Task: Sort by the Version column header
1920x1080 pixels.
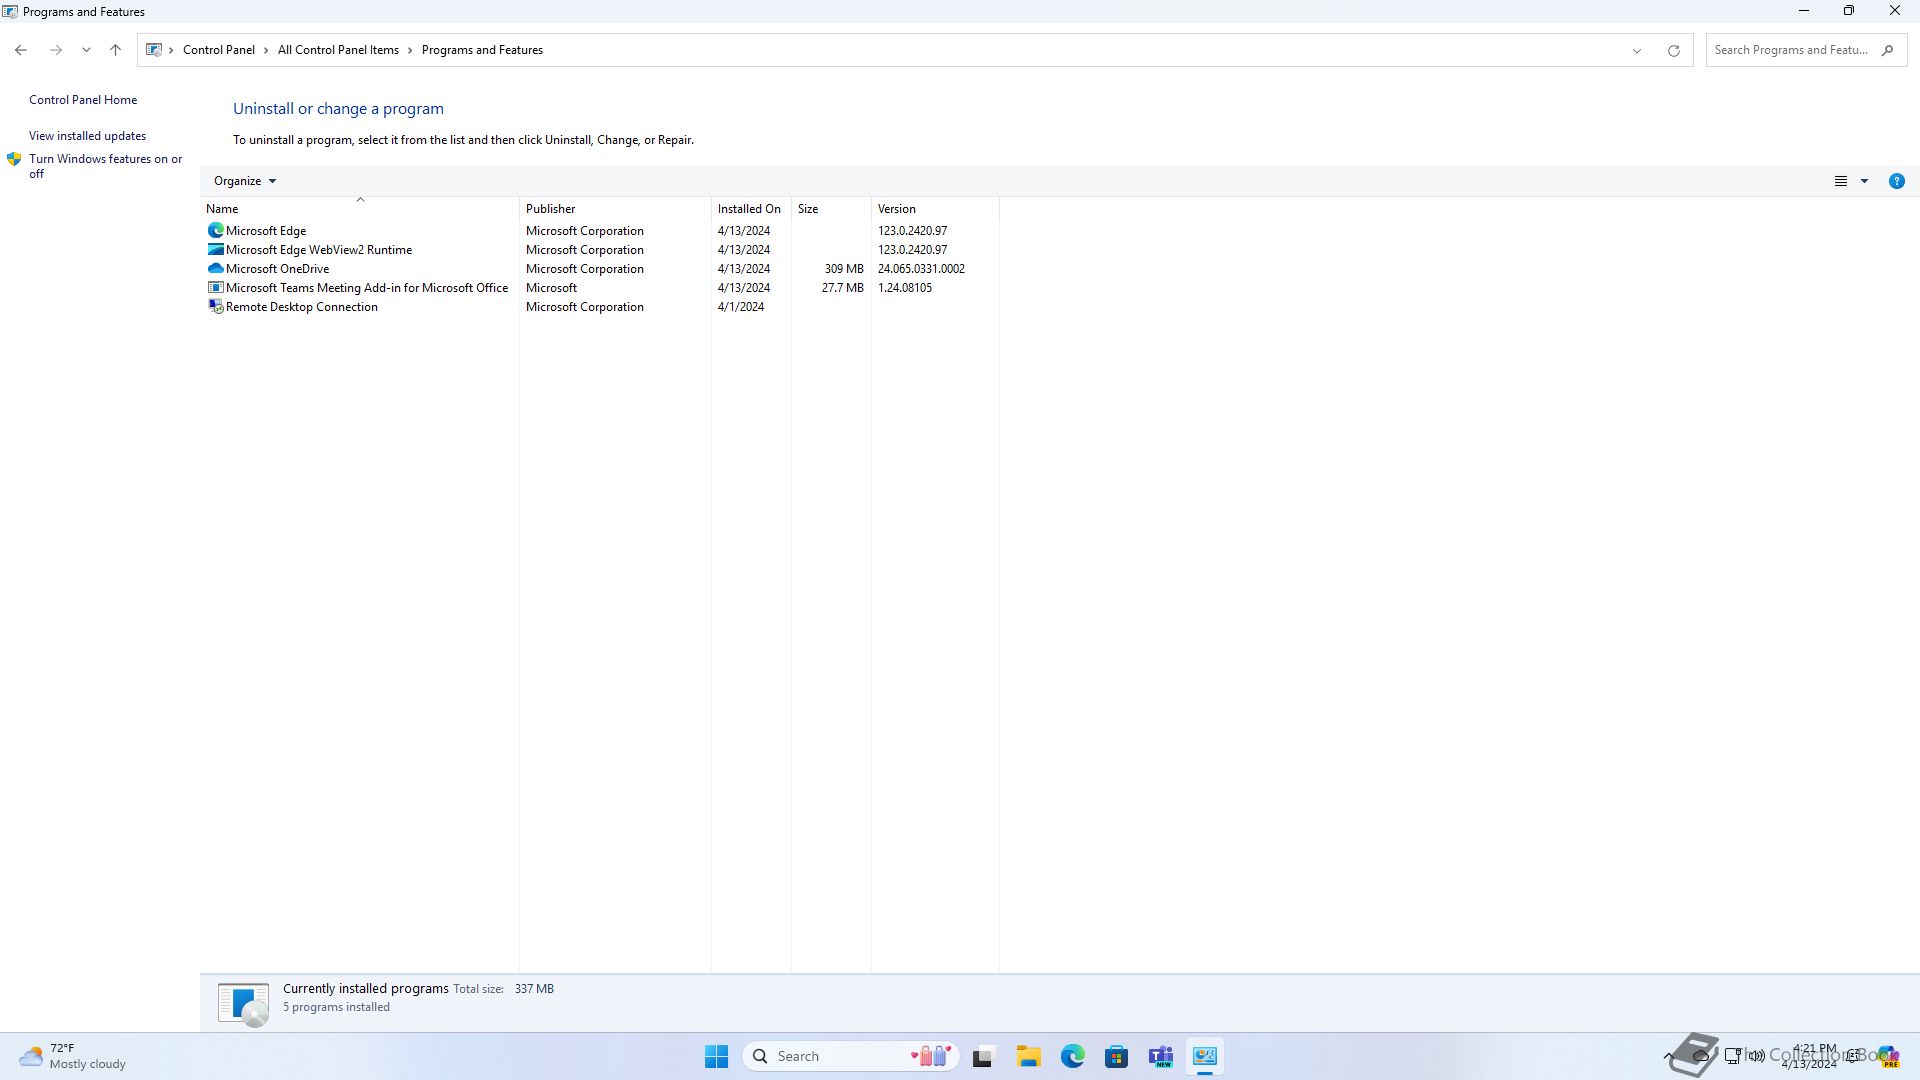Action: [x=935, y=209]
